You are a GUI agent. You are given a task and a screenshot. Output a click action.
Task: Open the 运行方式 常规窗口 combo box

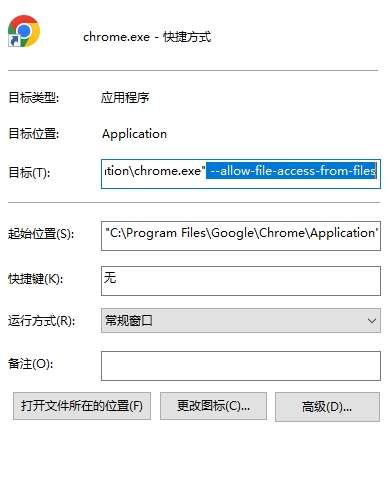point(241,320)
